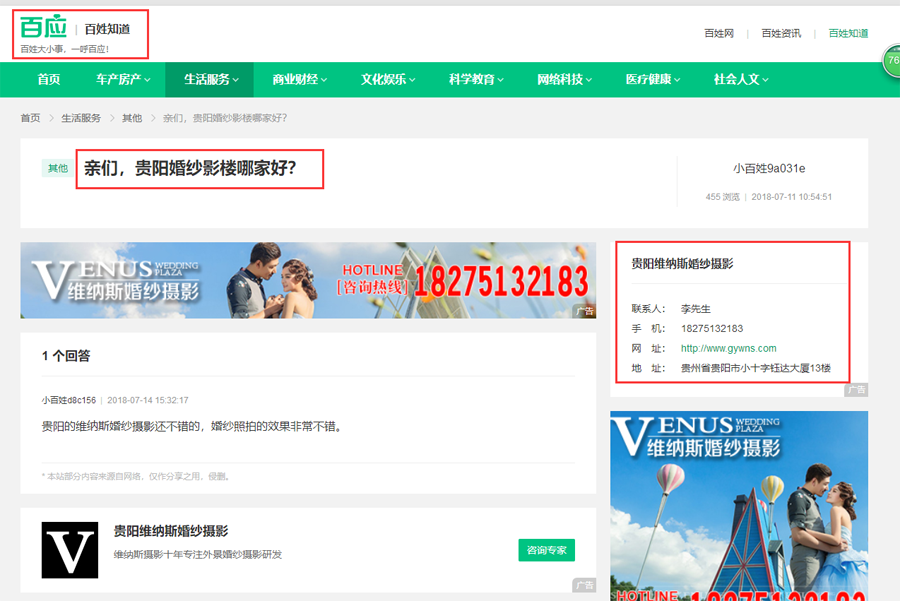This screenshot has width=900, height=601.
Task: Click 其他 in the breadcrumb trail
Action: (132, 118)
